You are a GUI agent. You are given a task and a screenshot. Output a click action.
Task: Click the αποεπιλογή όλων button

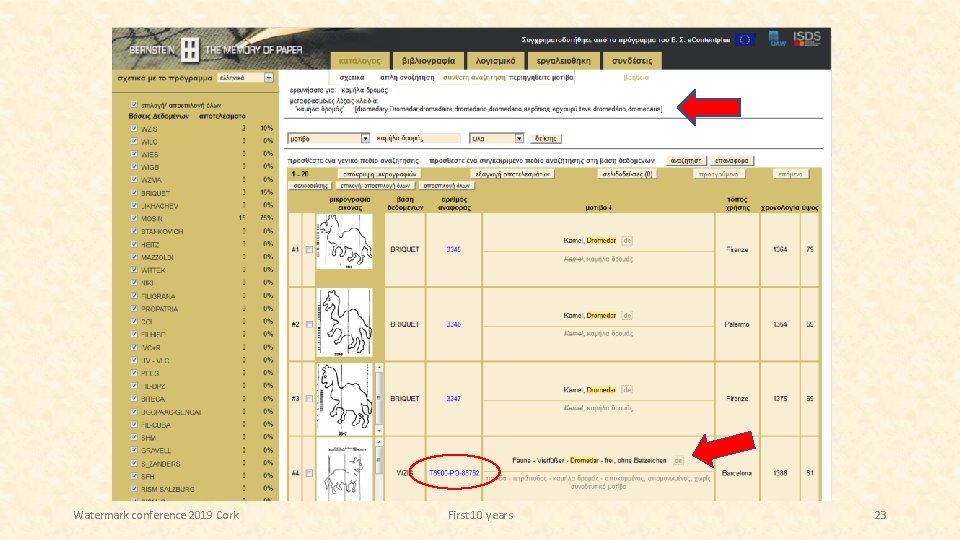[446, 186]
